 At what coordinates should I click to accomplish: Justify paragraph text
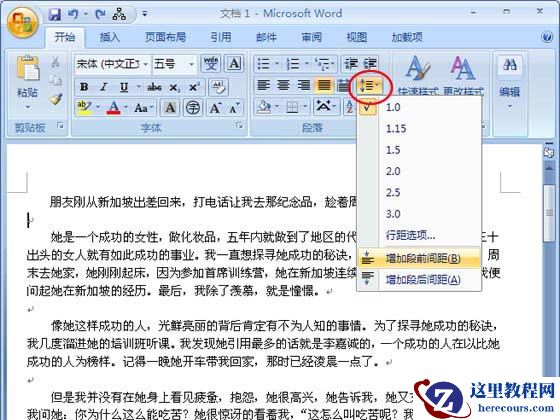[x=324, y=85]
